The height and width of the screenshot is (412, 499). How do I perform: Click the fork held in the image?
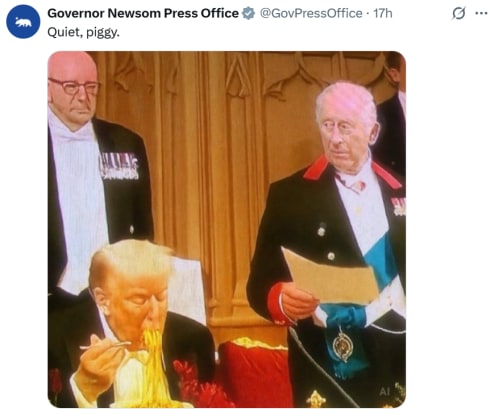click(x=106, y=346)
